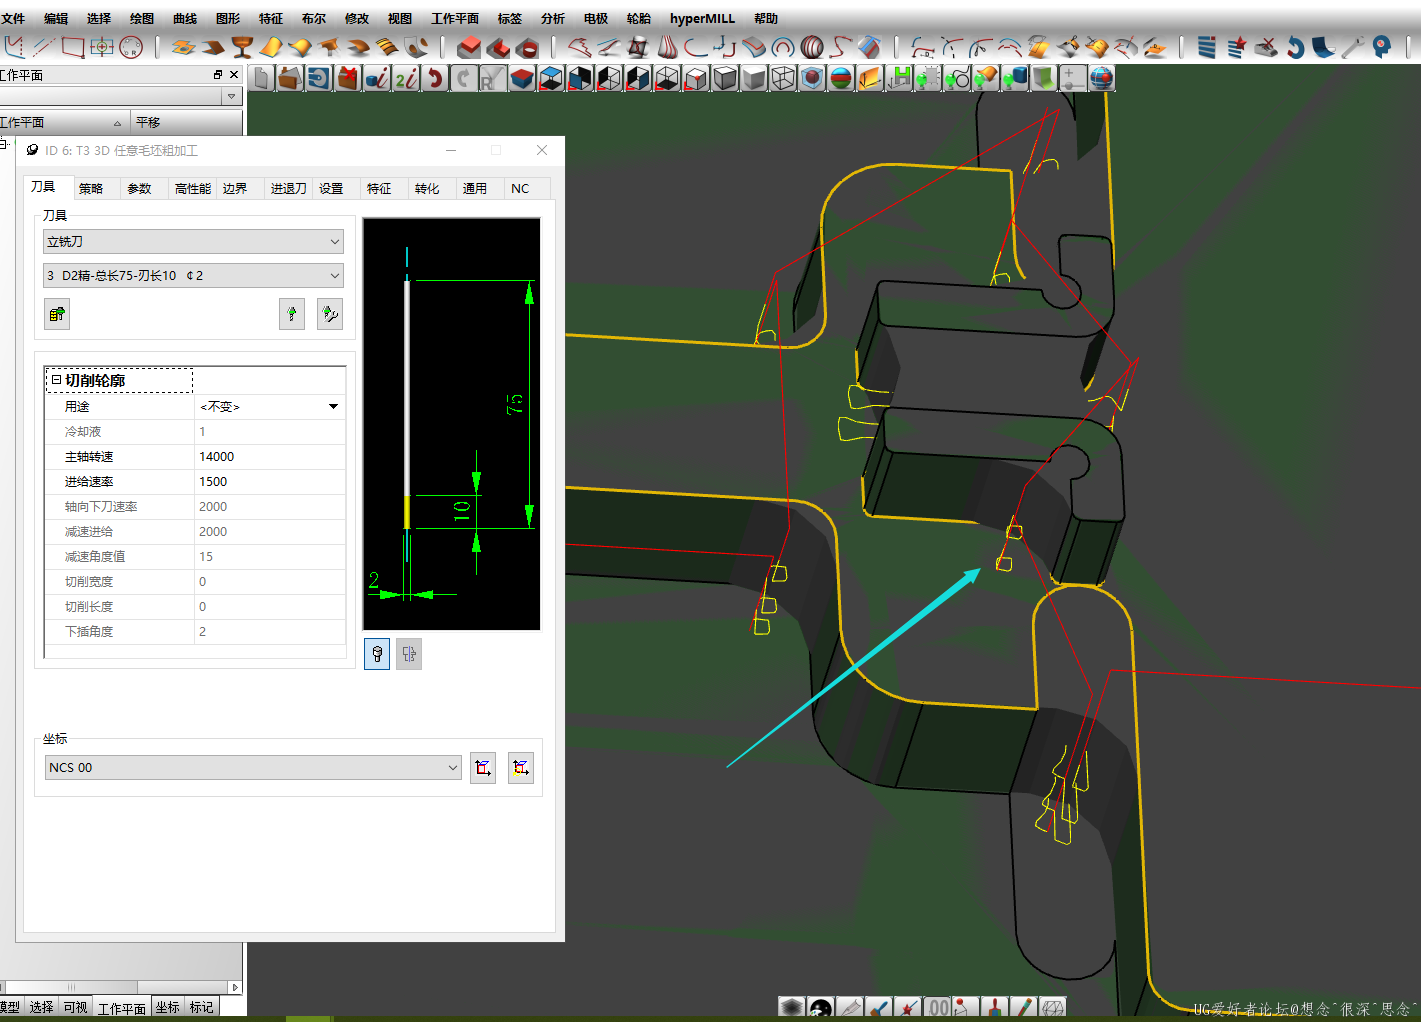This screenshot has height=1022, width=1421.
Task: Select the rectangle drawing tool icon
Action: [x=73, y=47]
